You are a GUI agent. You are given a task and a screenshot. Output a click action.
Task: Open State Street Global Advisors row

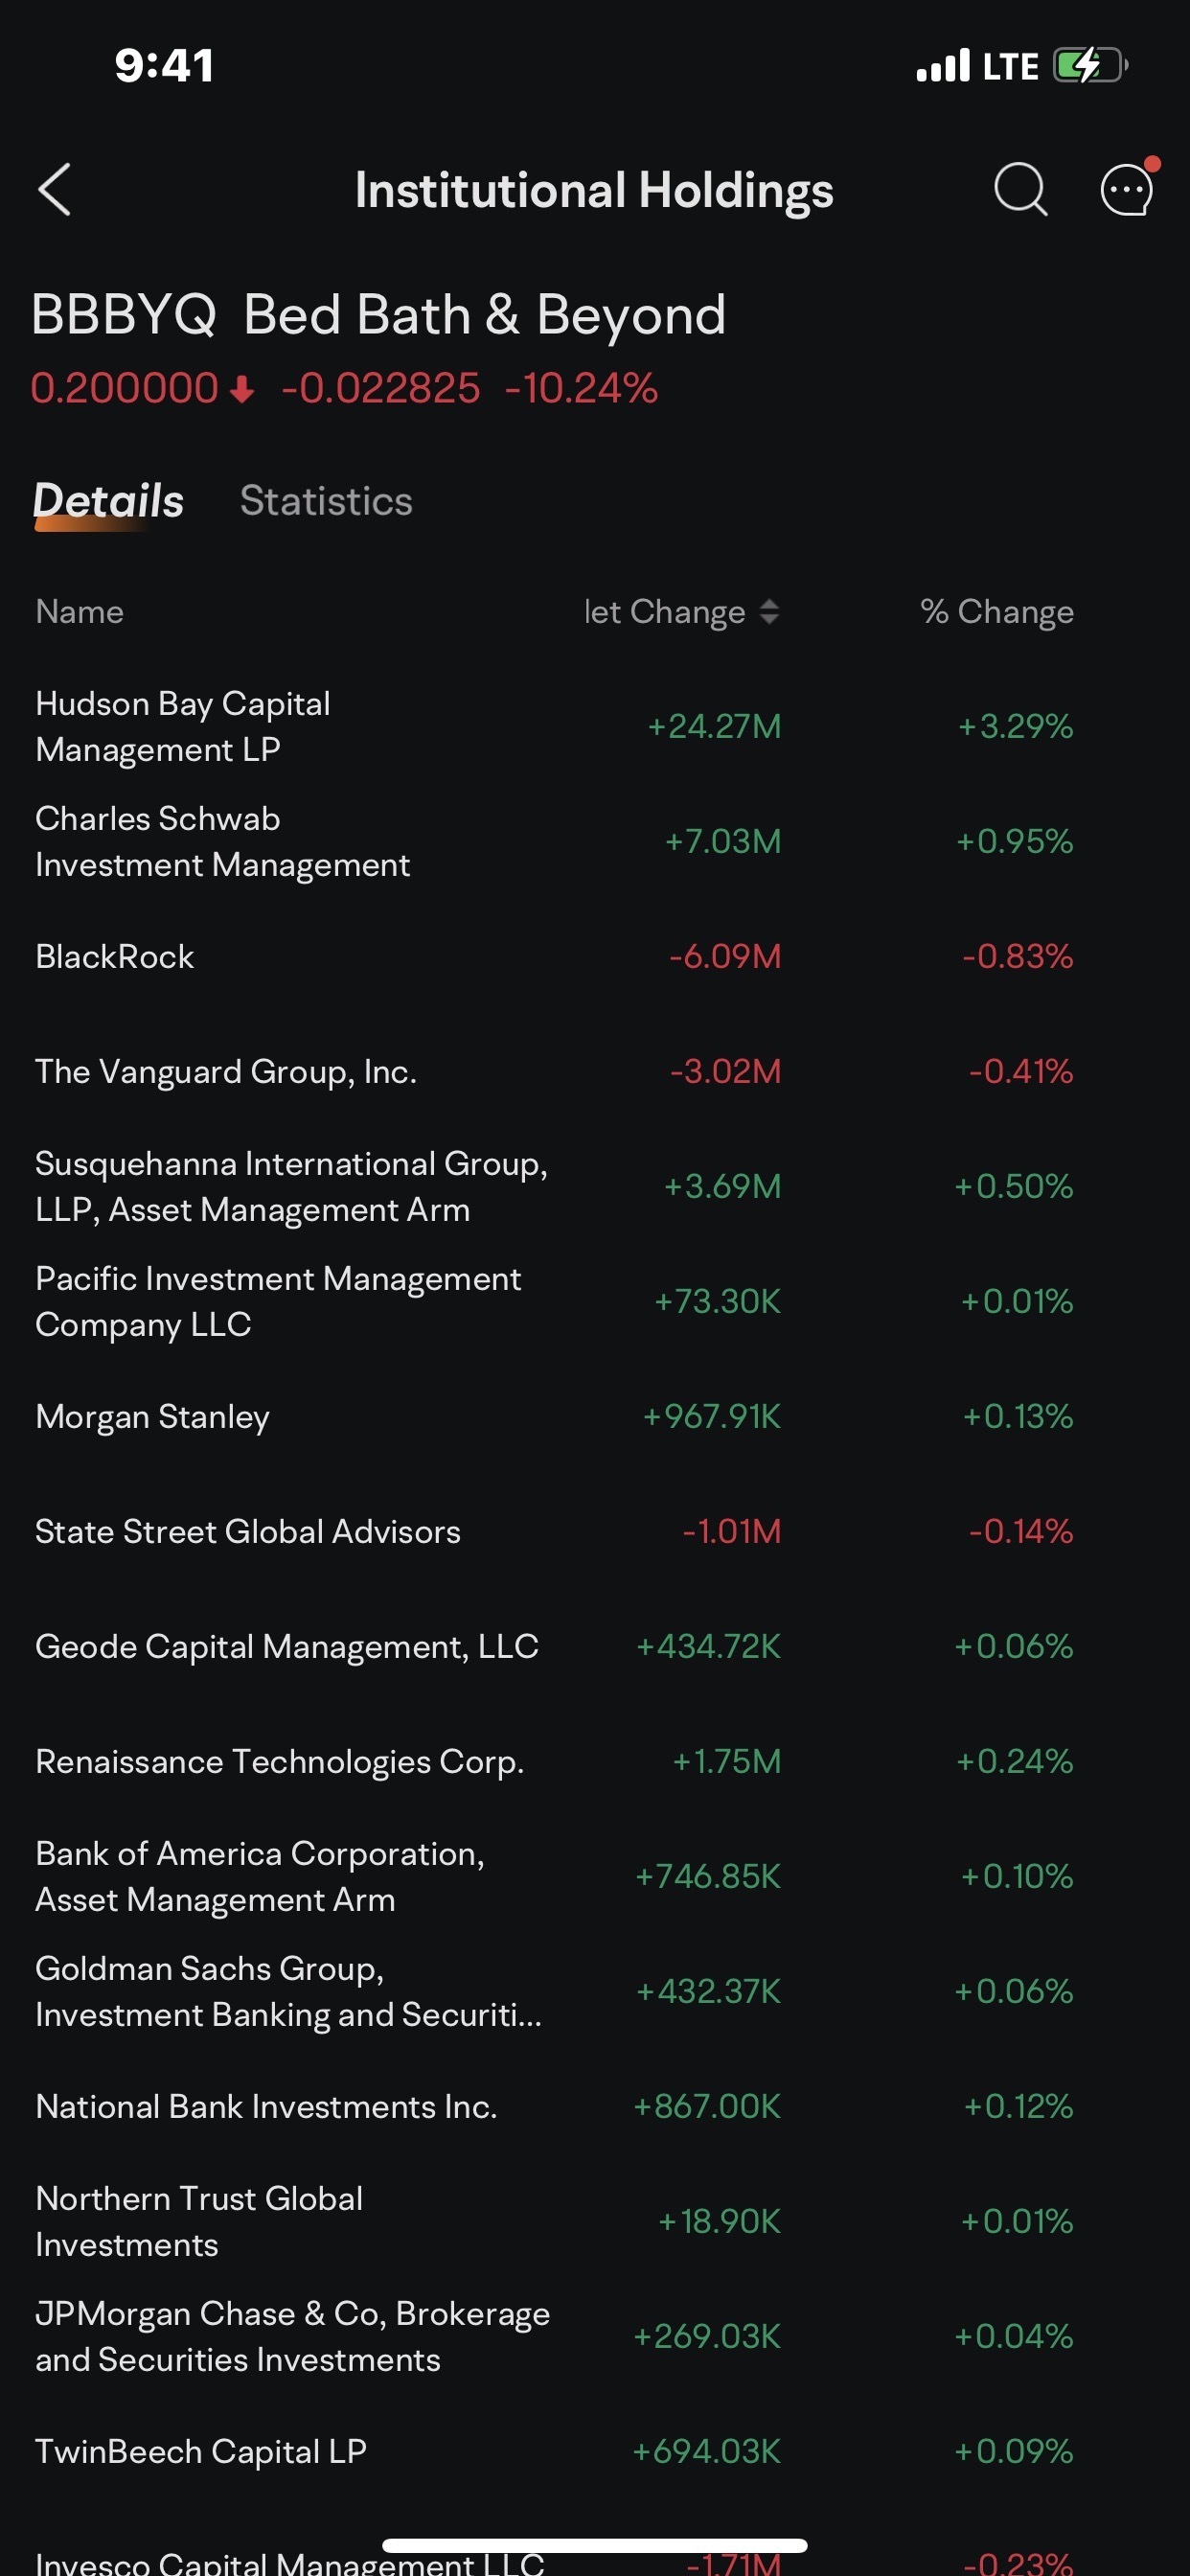pos(400,1531)
